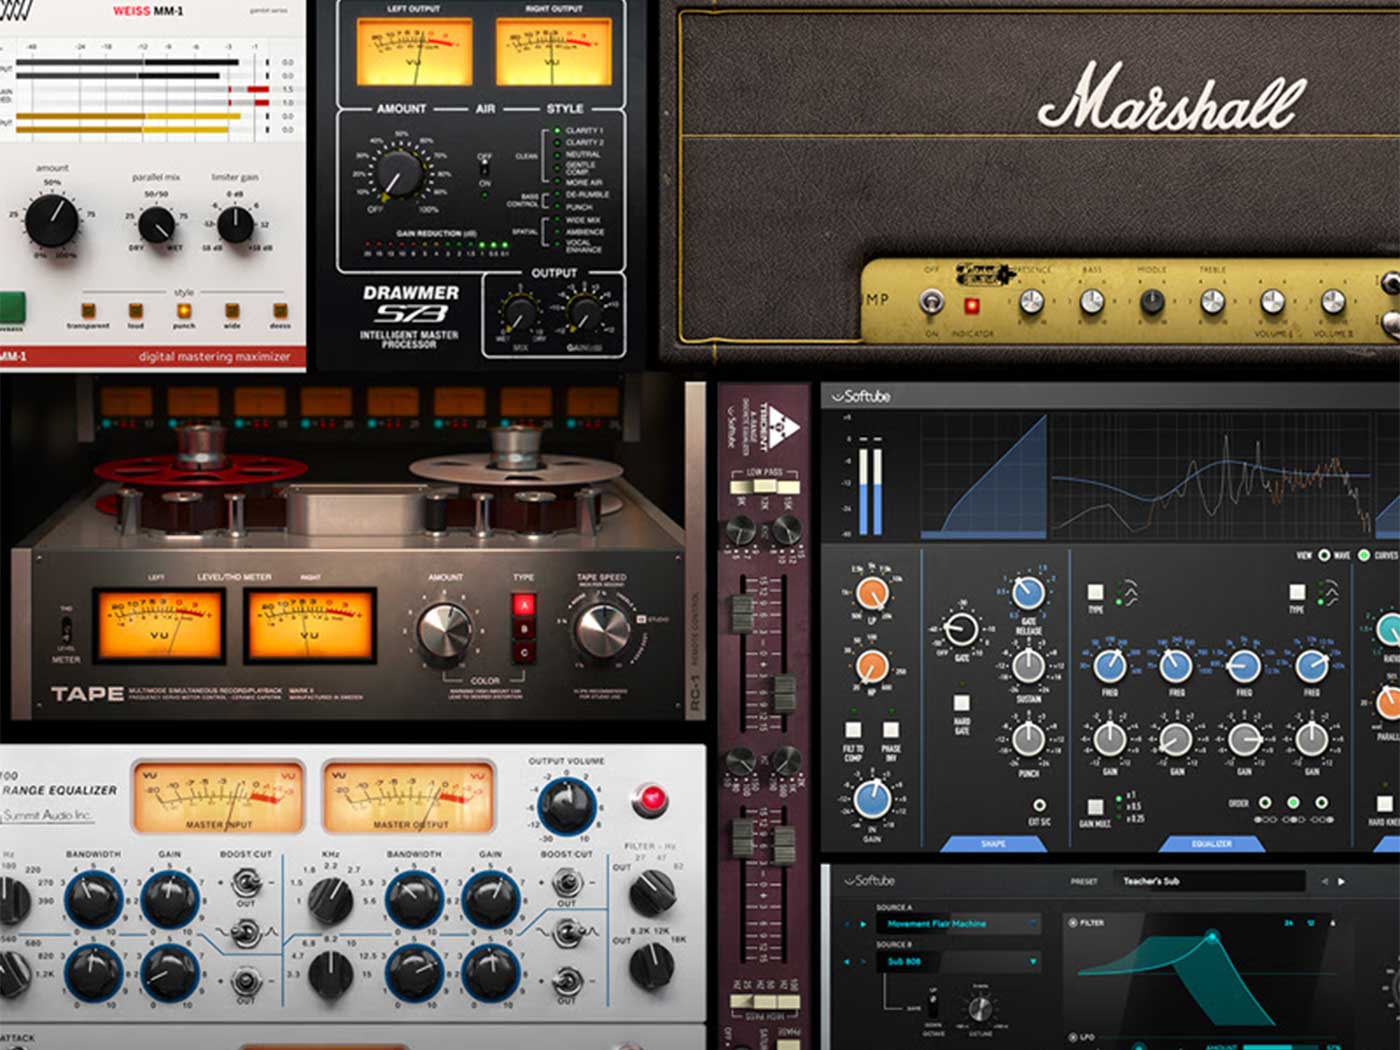The image size is (1400, 1050).
Task: Click the Gate Release knob
Action: (1028, 593)
